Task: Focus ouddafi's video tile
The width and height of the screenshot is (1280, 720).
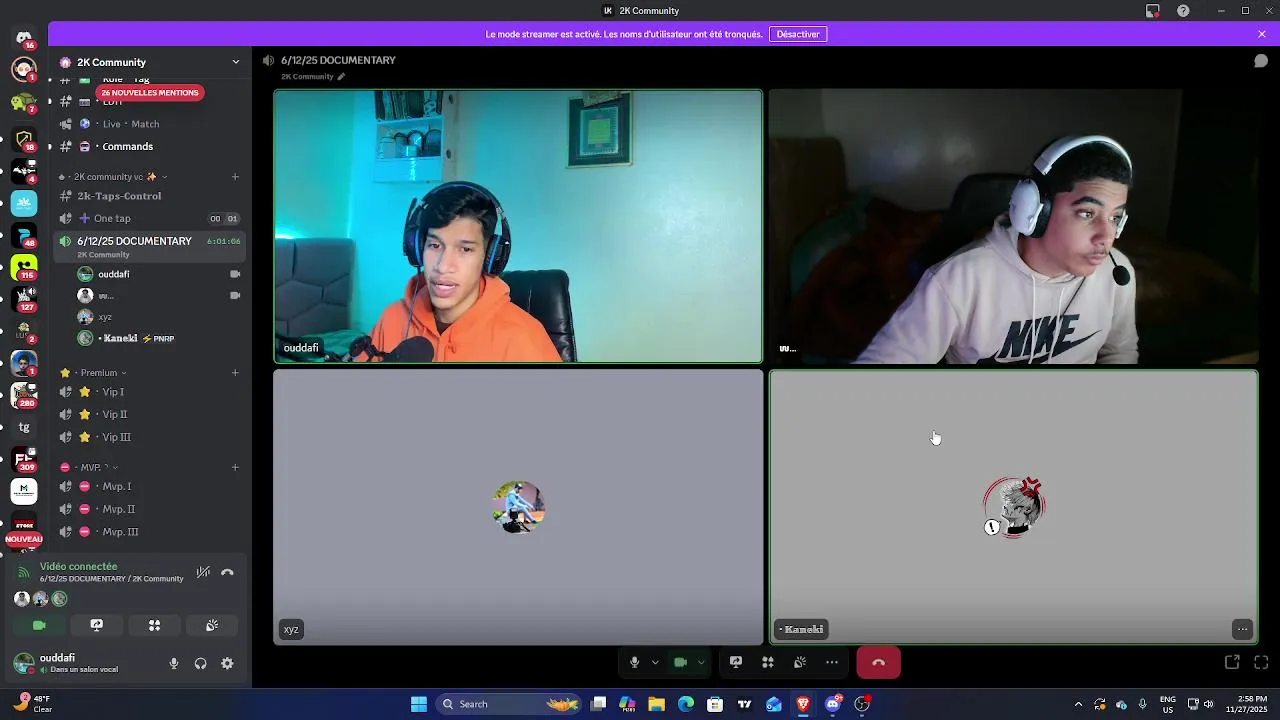Action: [518, 227]
